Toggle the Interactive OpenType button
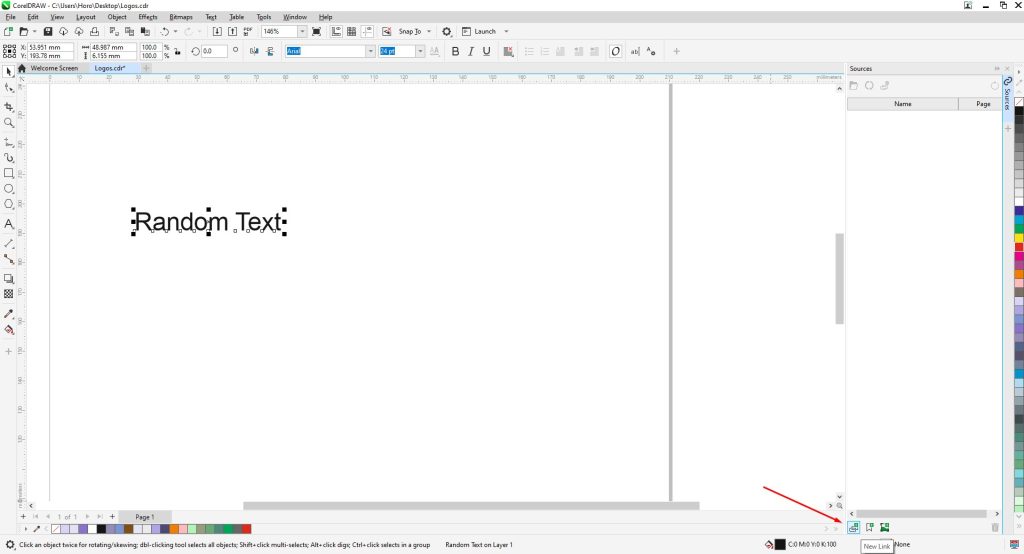The image size is (1024, 554). [615, 51]
